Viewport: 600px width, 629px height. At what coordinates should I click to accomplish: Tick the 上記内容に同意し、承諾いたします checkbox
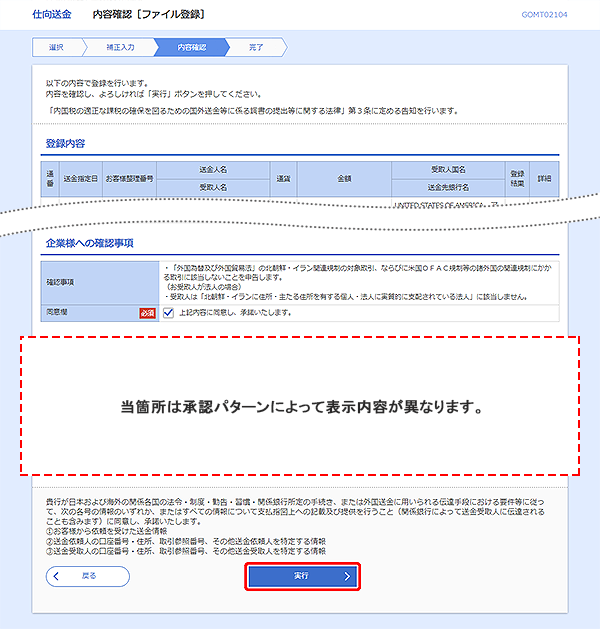(168, 313)
